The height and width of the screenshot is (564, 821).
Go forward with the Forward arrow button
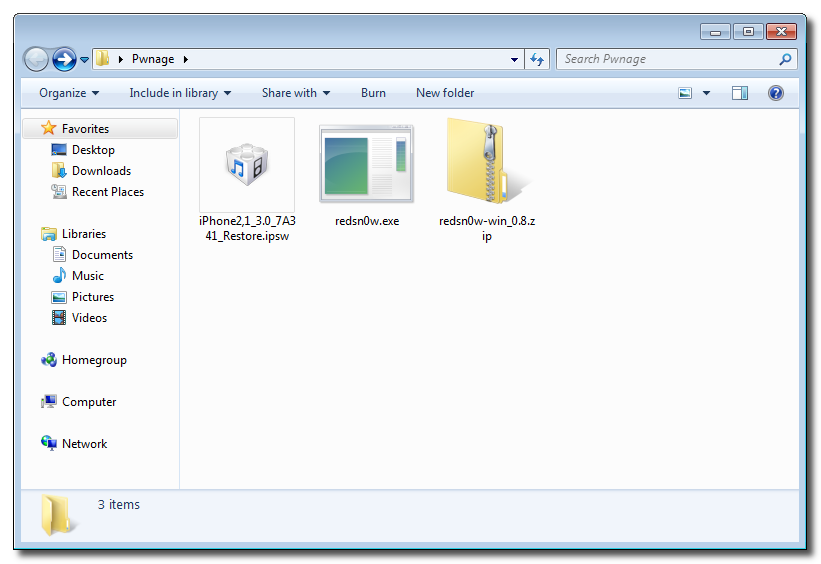pos(64,59)
